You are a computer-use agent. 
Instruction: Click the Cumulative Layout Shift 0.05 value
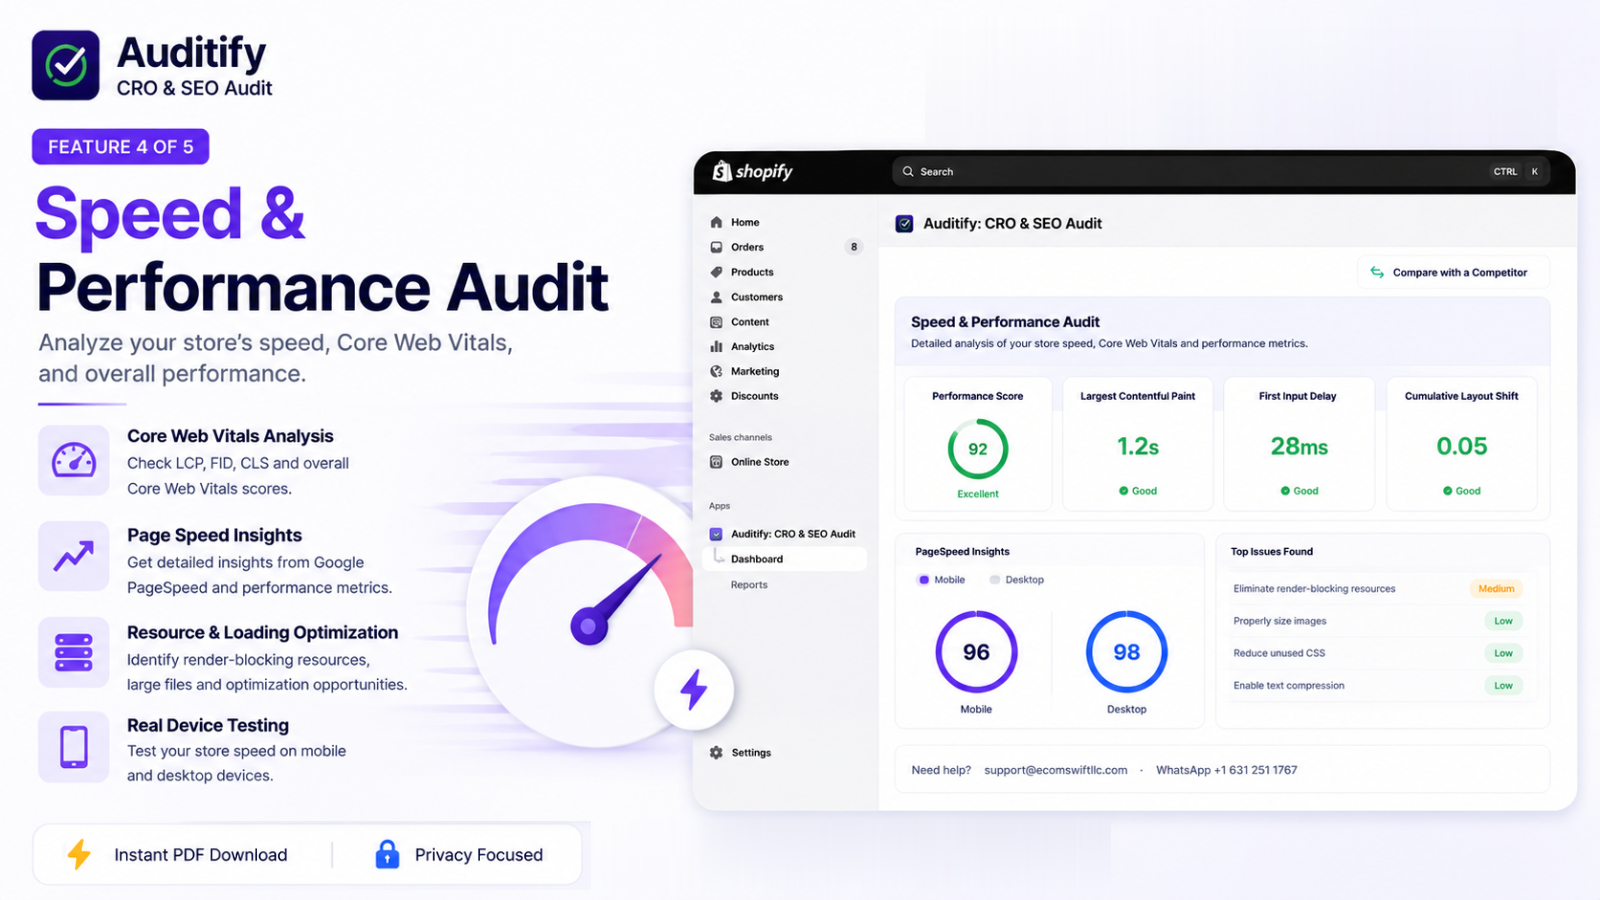(x=1462, y=446)
